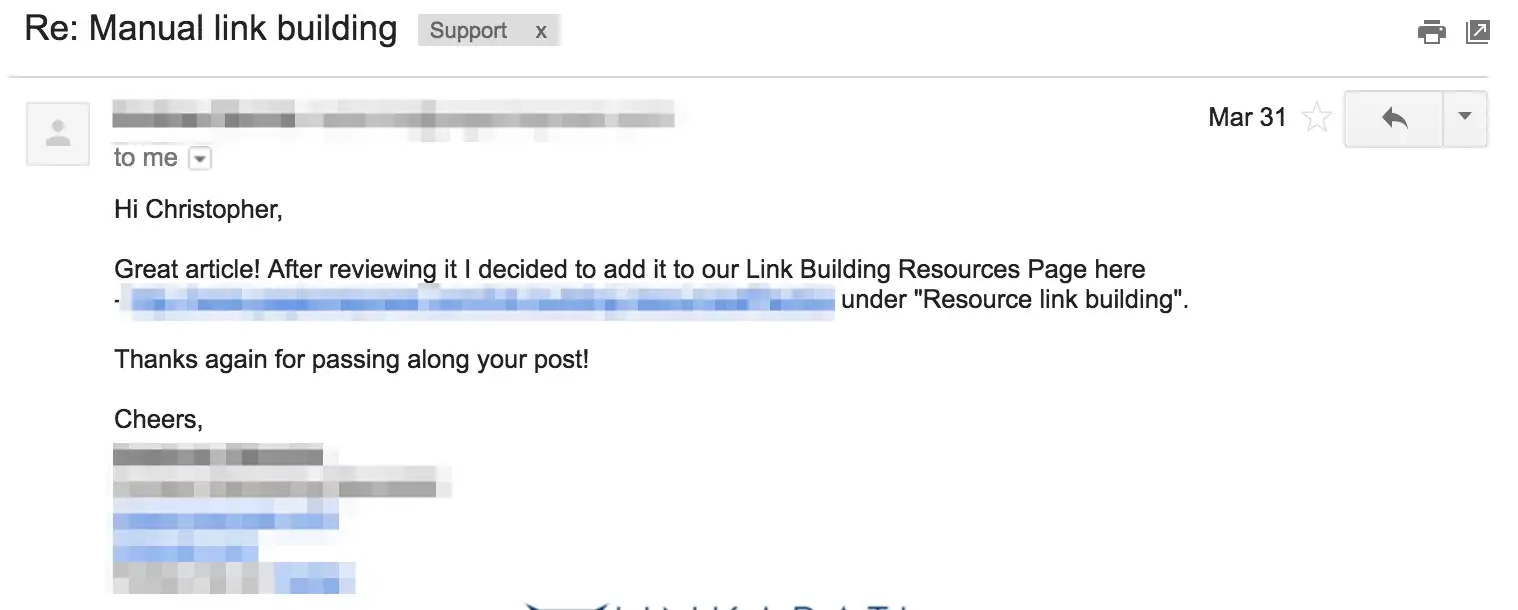Viewport: 1518px width, 610px height.
Task: Open the More options dropdown beside reply
Action: (x=1465, y=118)
